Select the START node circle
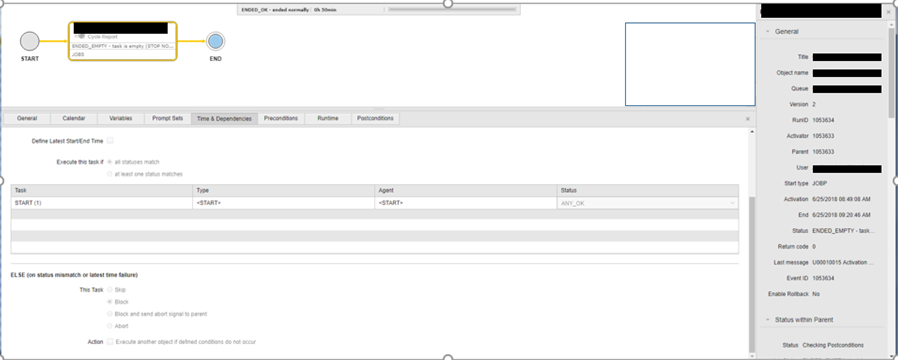Image resolution: width=898 pixels, height=360 pixels. [30, 41]
